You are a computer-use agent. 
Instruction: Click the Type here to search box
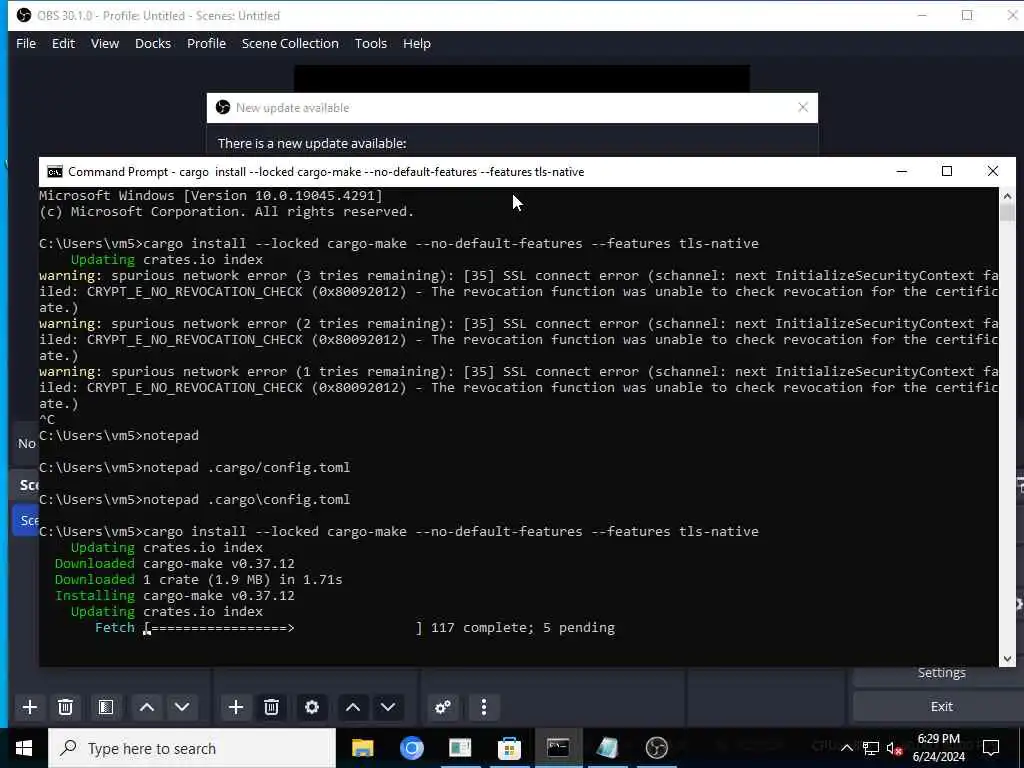(192, 748)
